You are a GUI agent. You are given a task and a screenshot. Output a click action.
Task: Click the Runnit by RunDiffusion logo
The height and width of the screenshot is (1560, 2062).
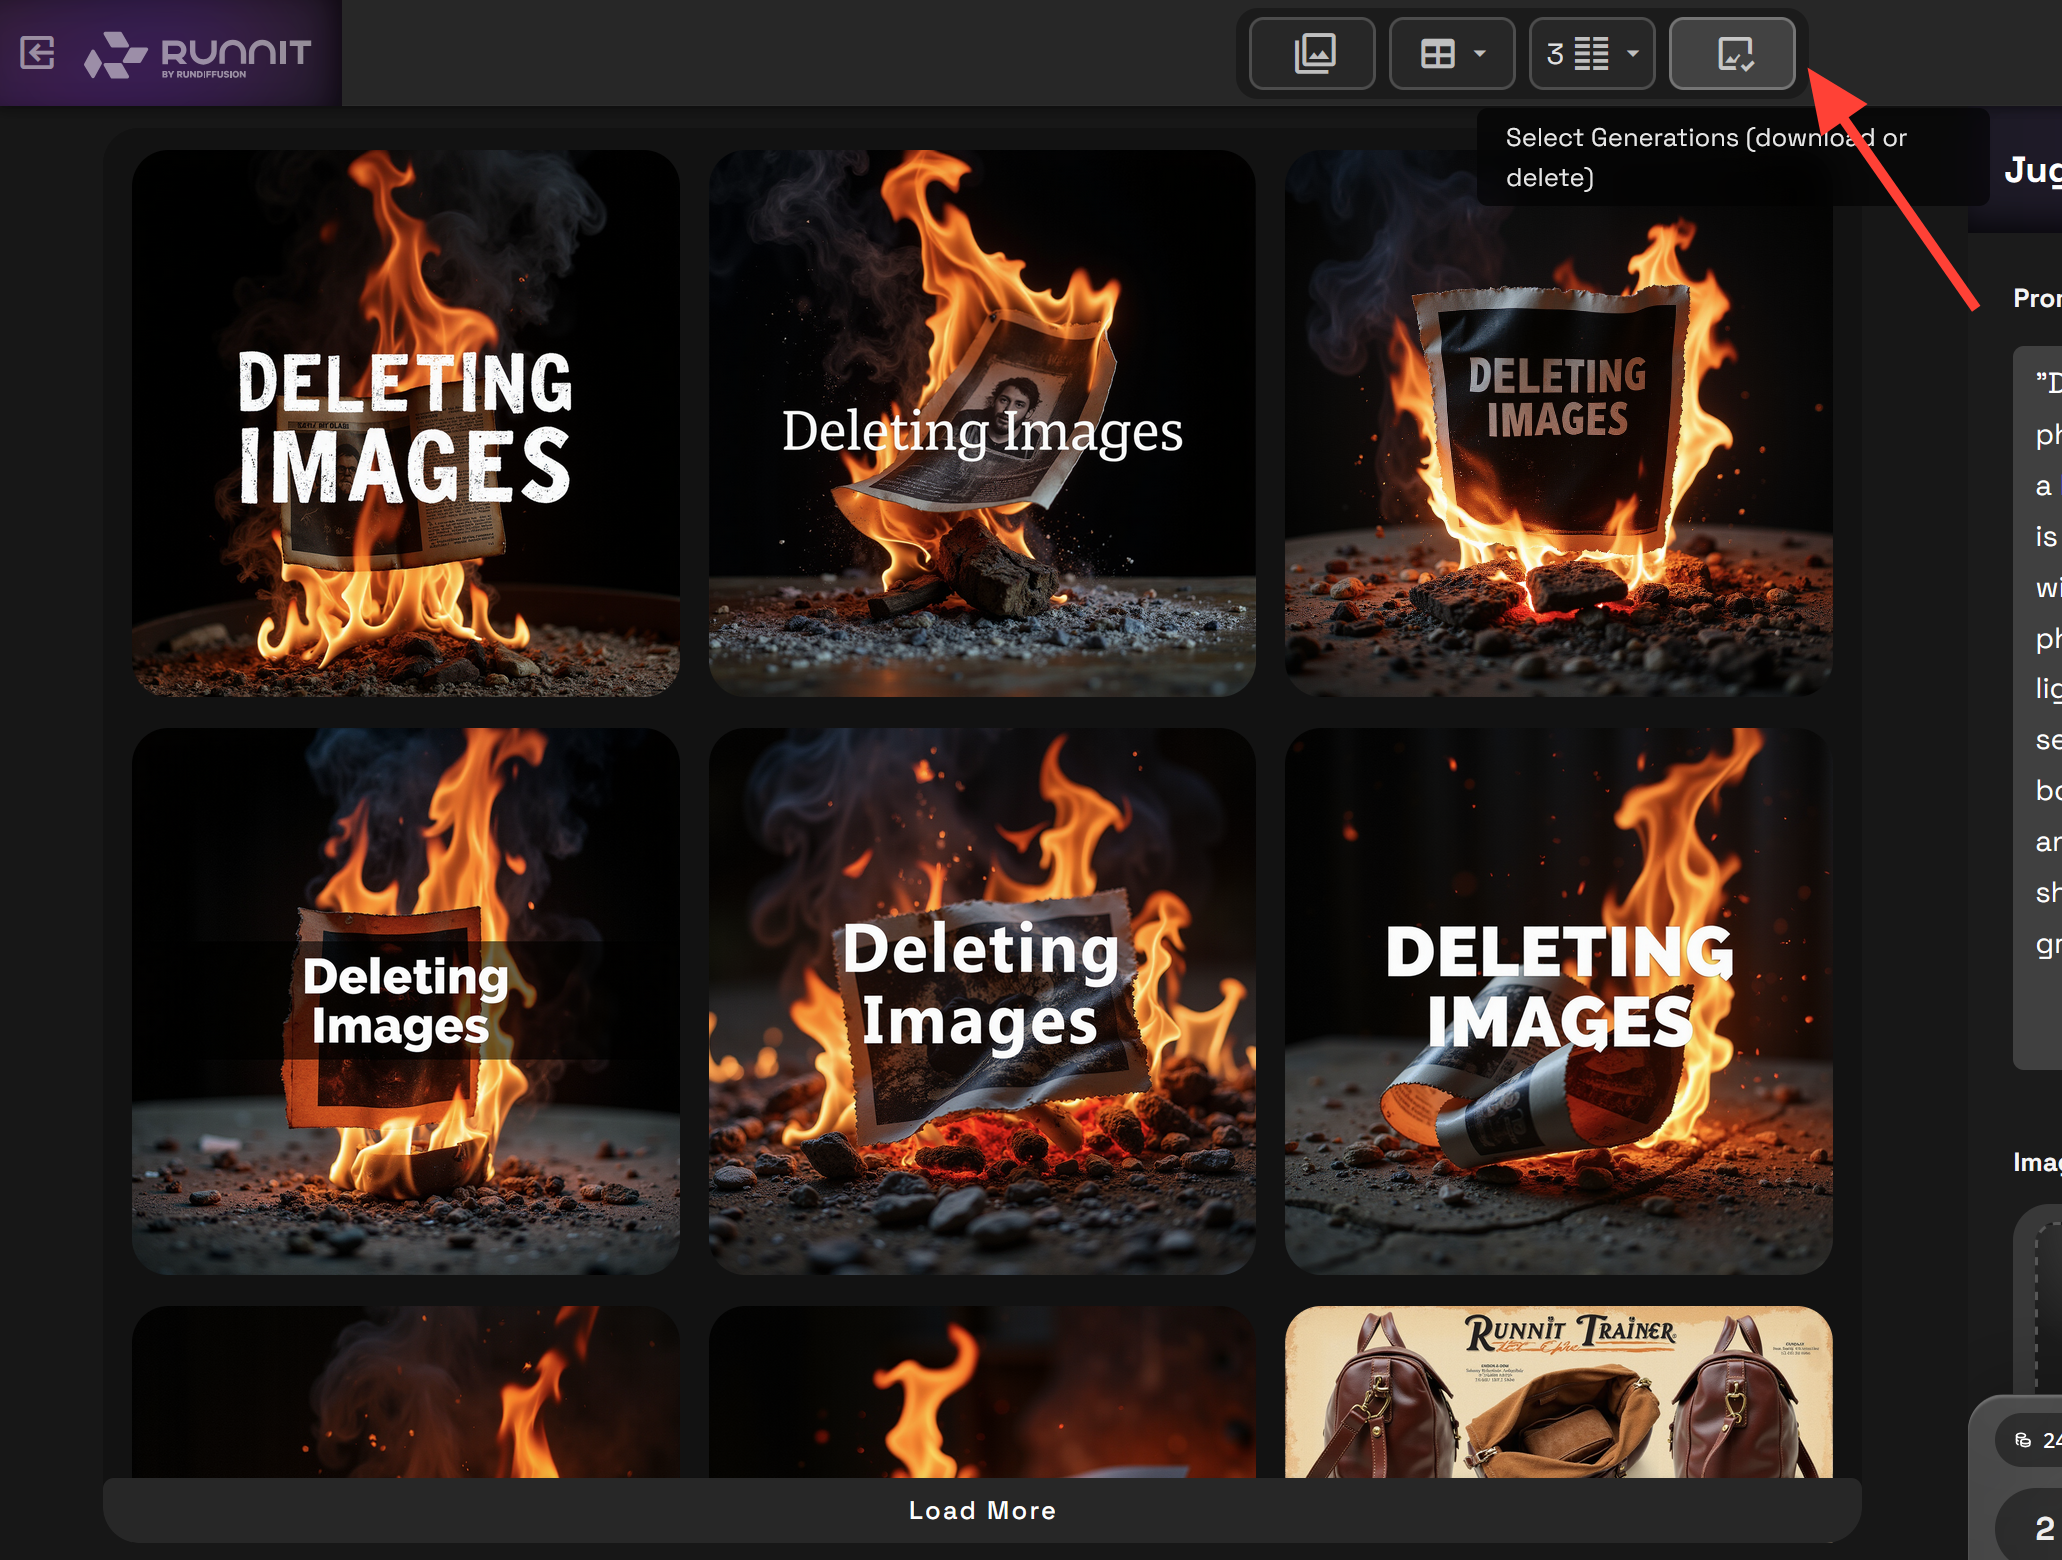(198, 54)
